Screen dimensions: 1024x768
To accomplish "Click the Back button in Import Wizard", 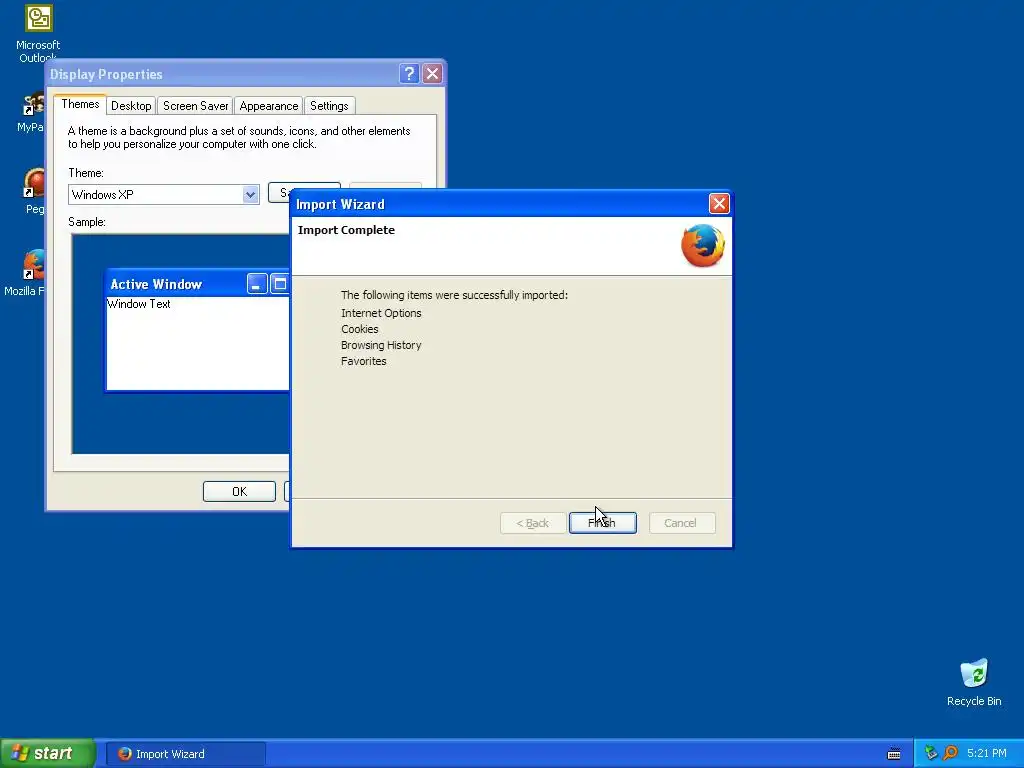I will (533, 523).
